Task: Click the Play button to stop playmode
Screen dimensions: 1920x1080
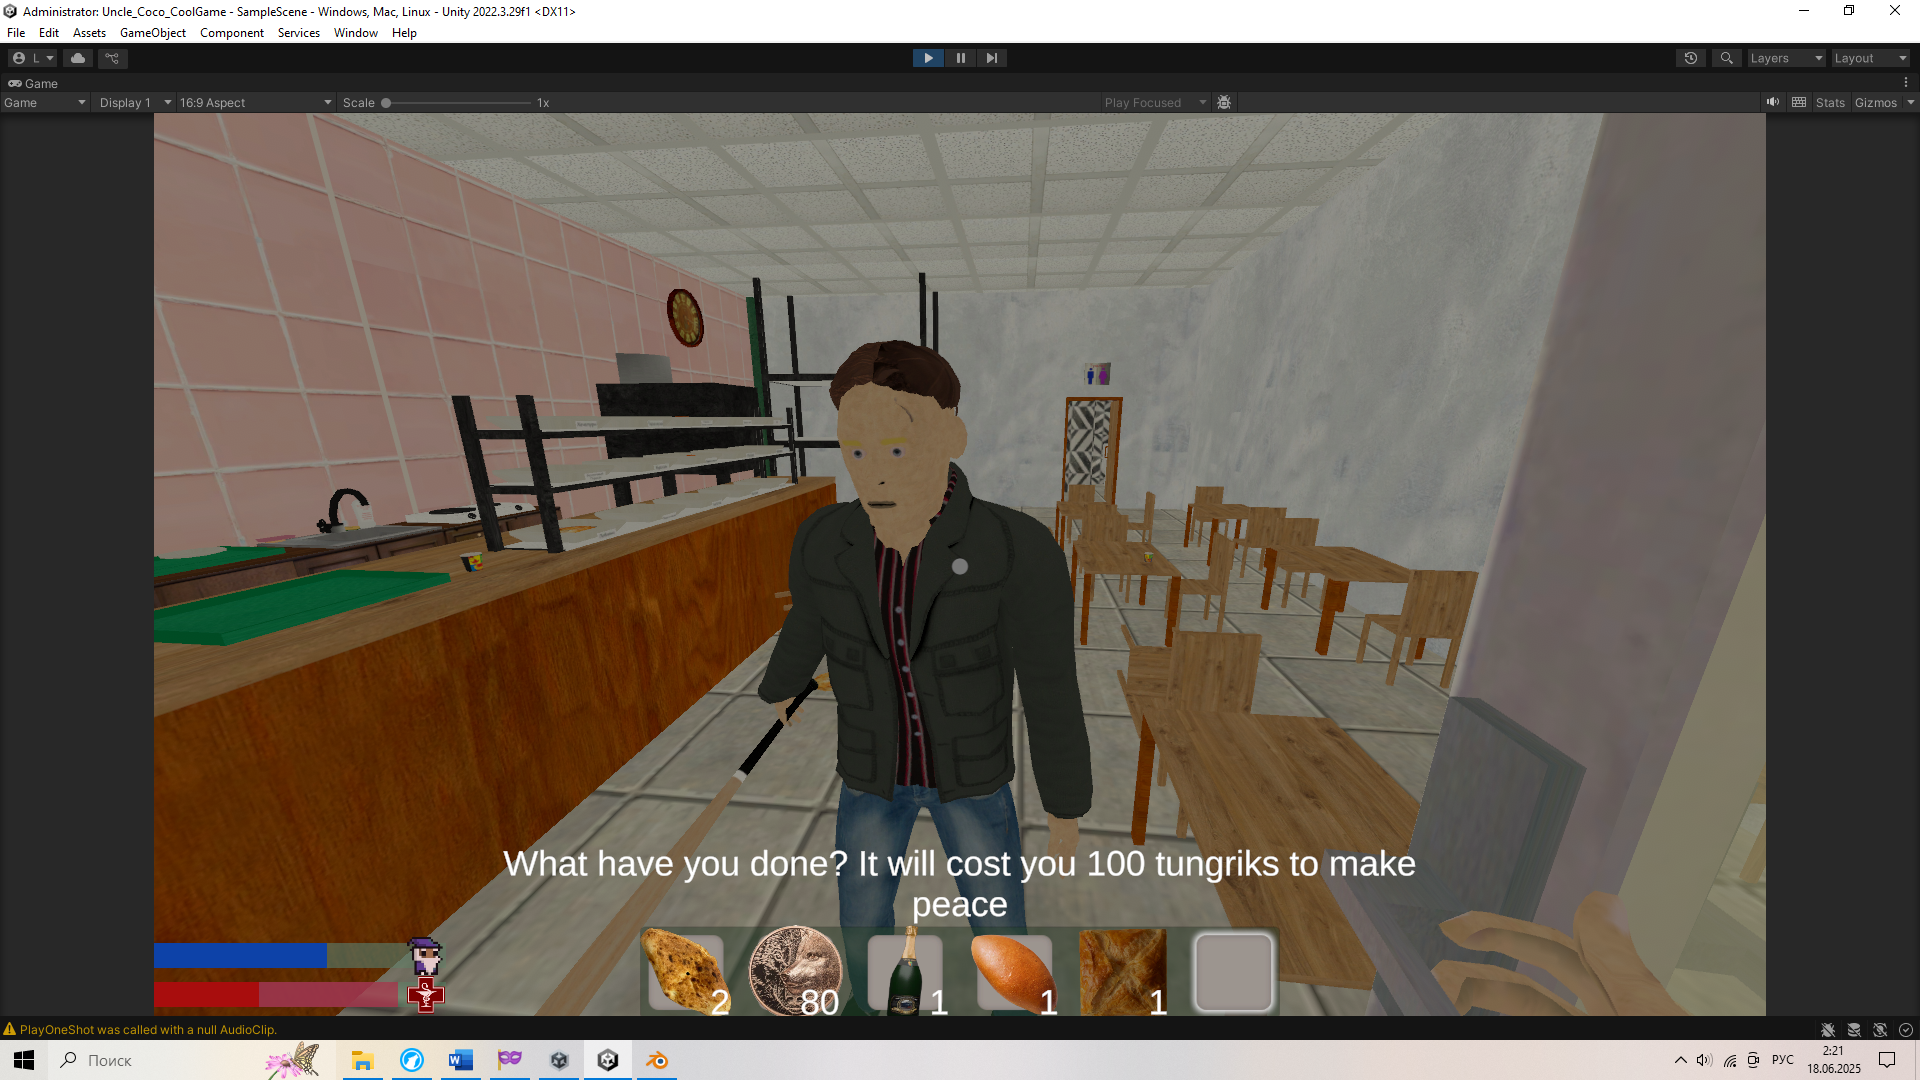Action: (928, 58)
